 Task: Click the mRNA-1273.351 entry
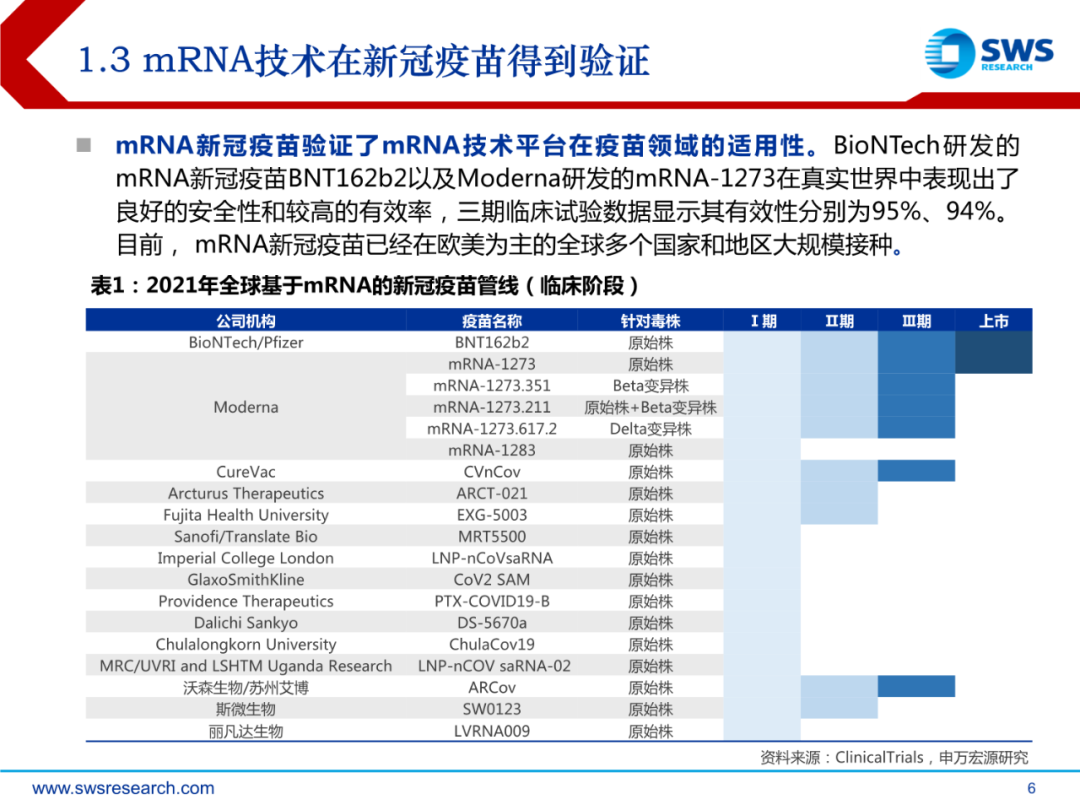click(492, 386)
